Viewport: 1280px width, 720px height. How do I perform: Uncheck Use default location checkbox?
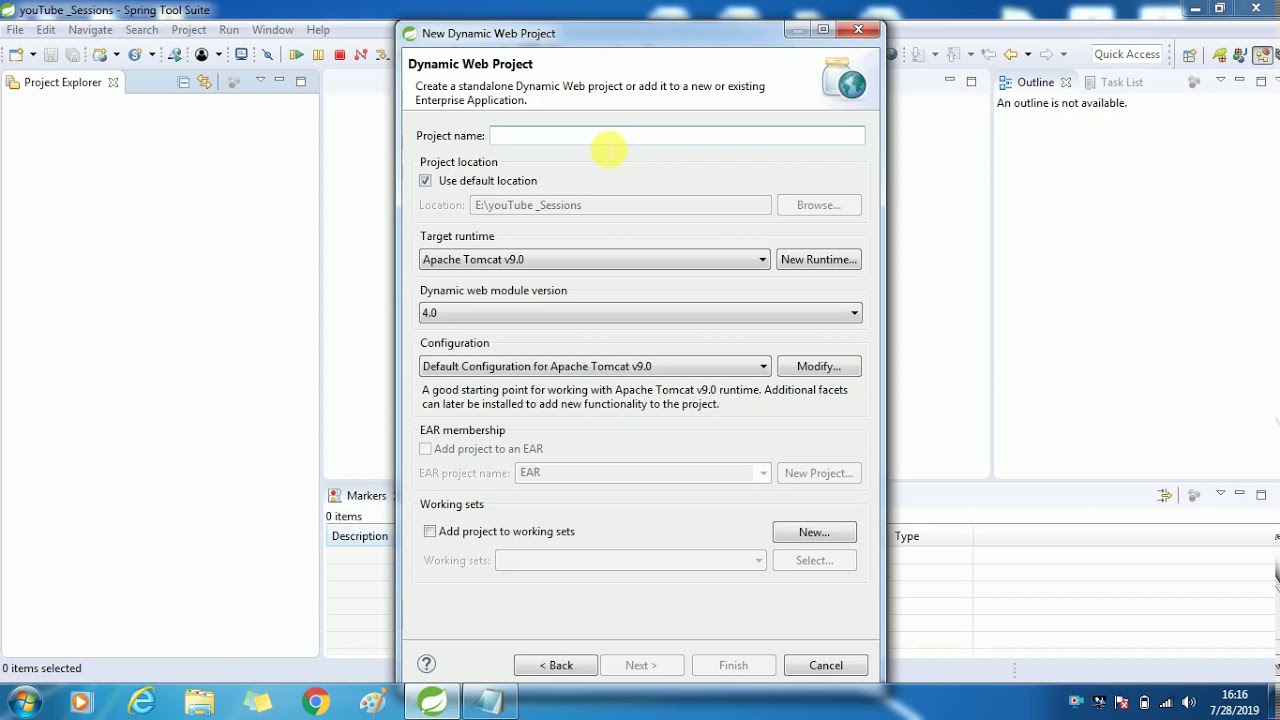[x=425, y=181]
